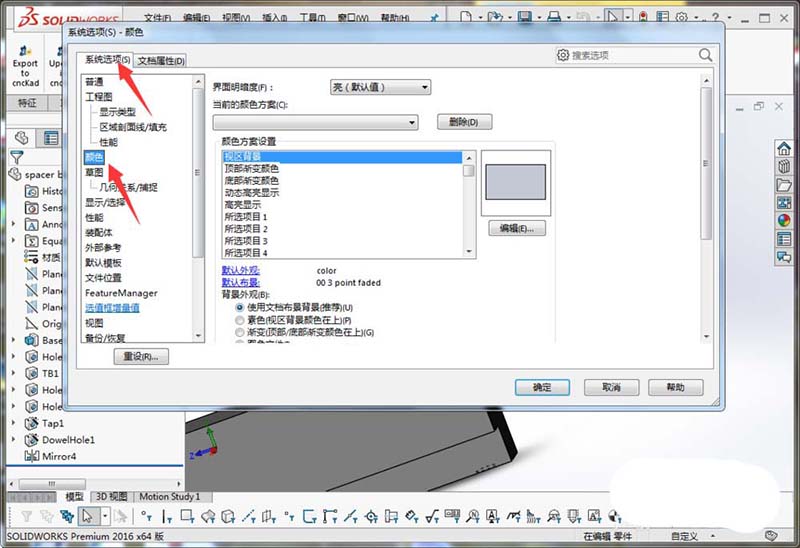Click the PropertyManager tab icon
This screenshot has height=548, width=800.
pos(51,138)
